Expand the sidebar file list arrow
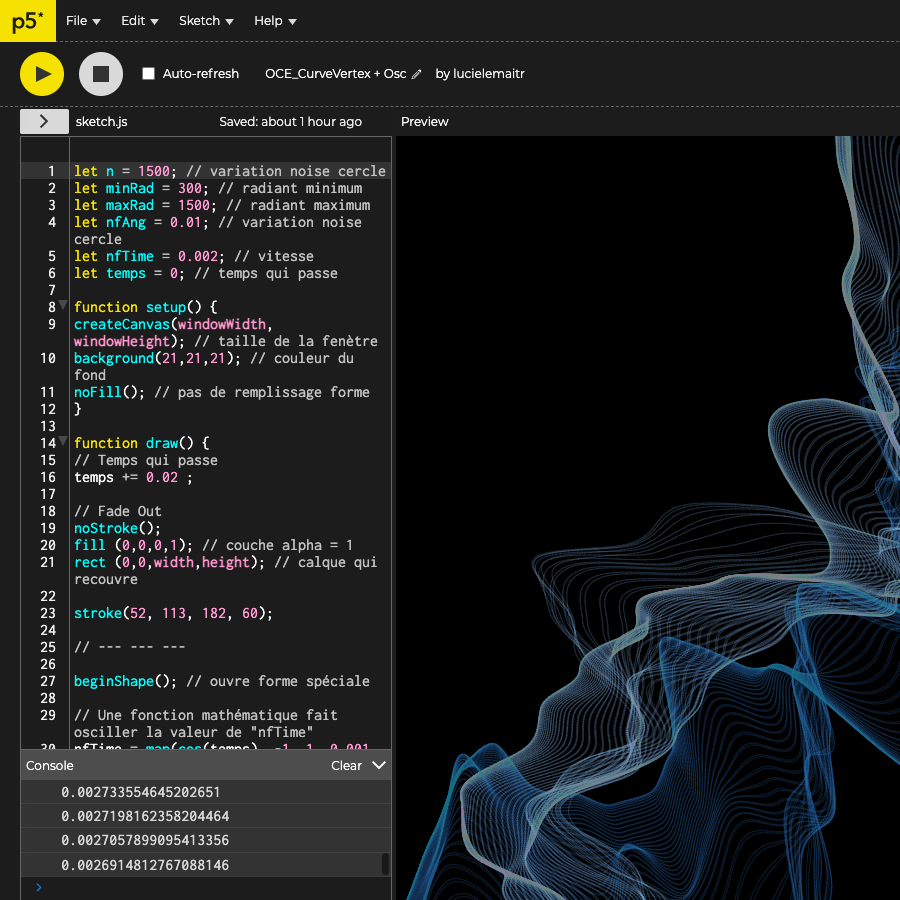This screenshot has width=900, height=900. coord(44,121)
